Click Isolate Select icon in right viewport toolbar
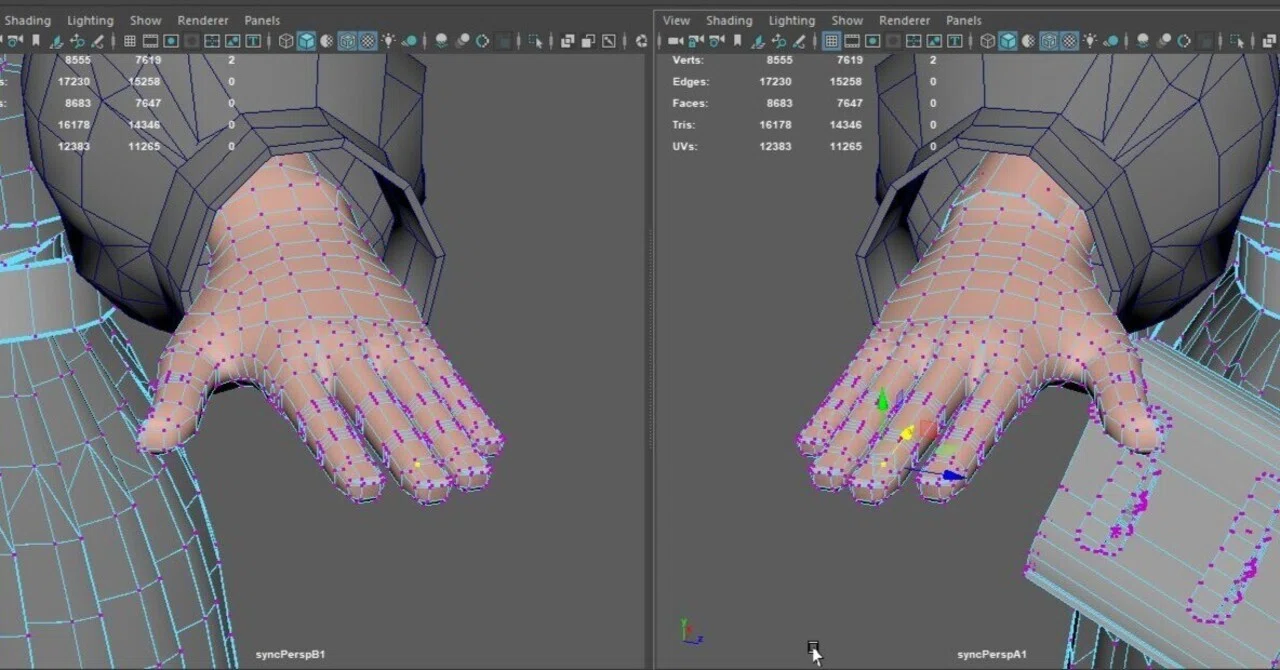The height and width of the screenshot is (670, 1280). pyautogui.click(x=1236, y=41)
